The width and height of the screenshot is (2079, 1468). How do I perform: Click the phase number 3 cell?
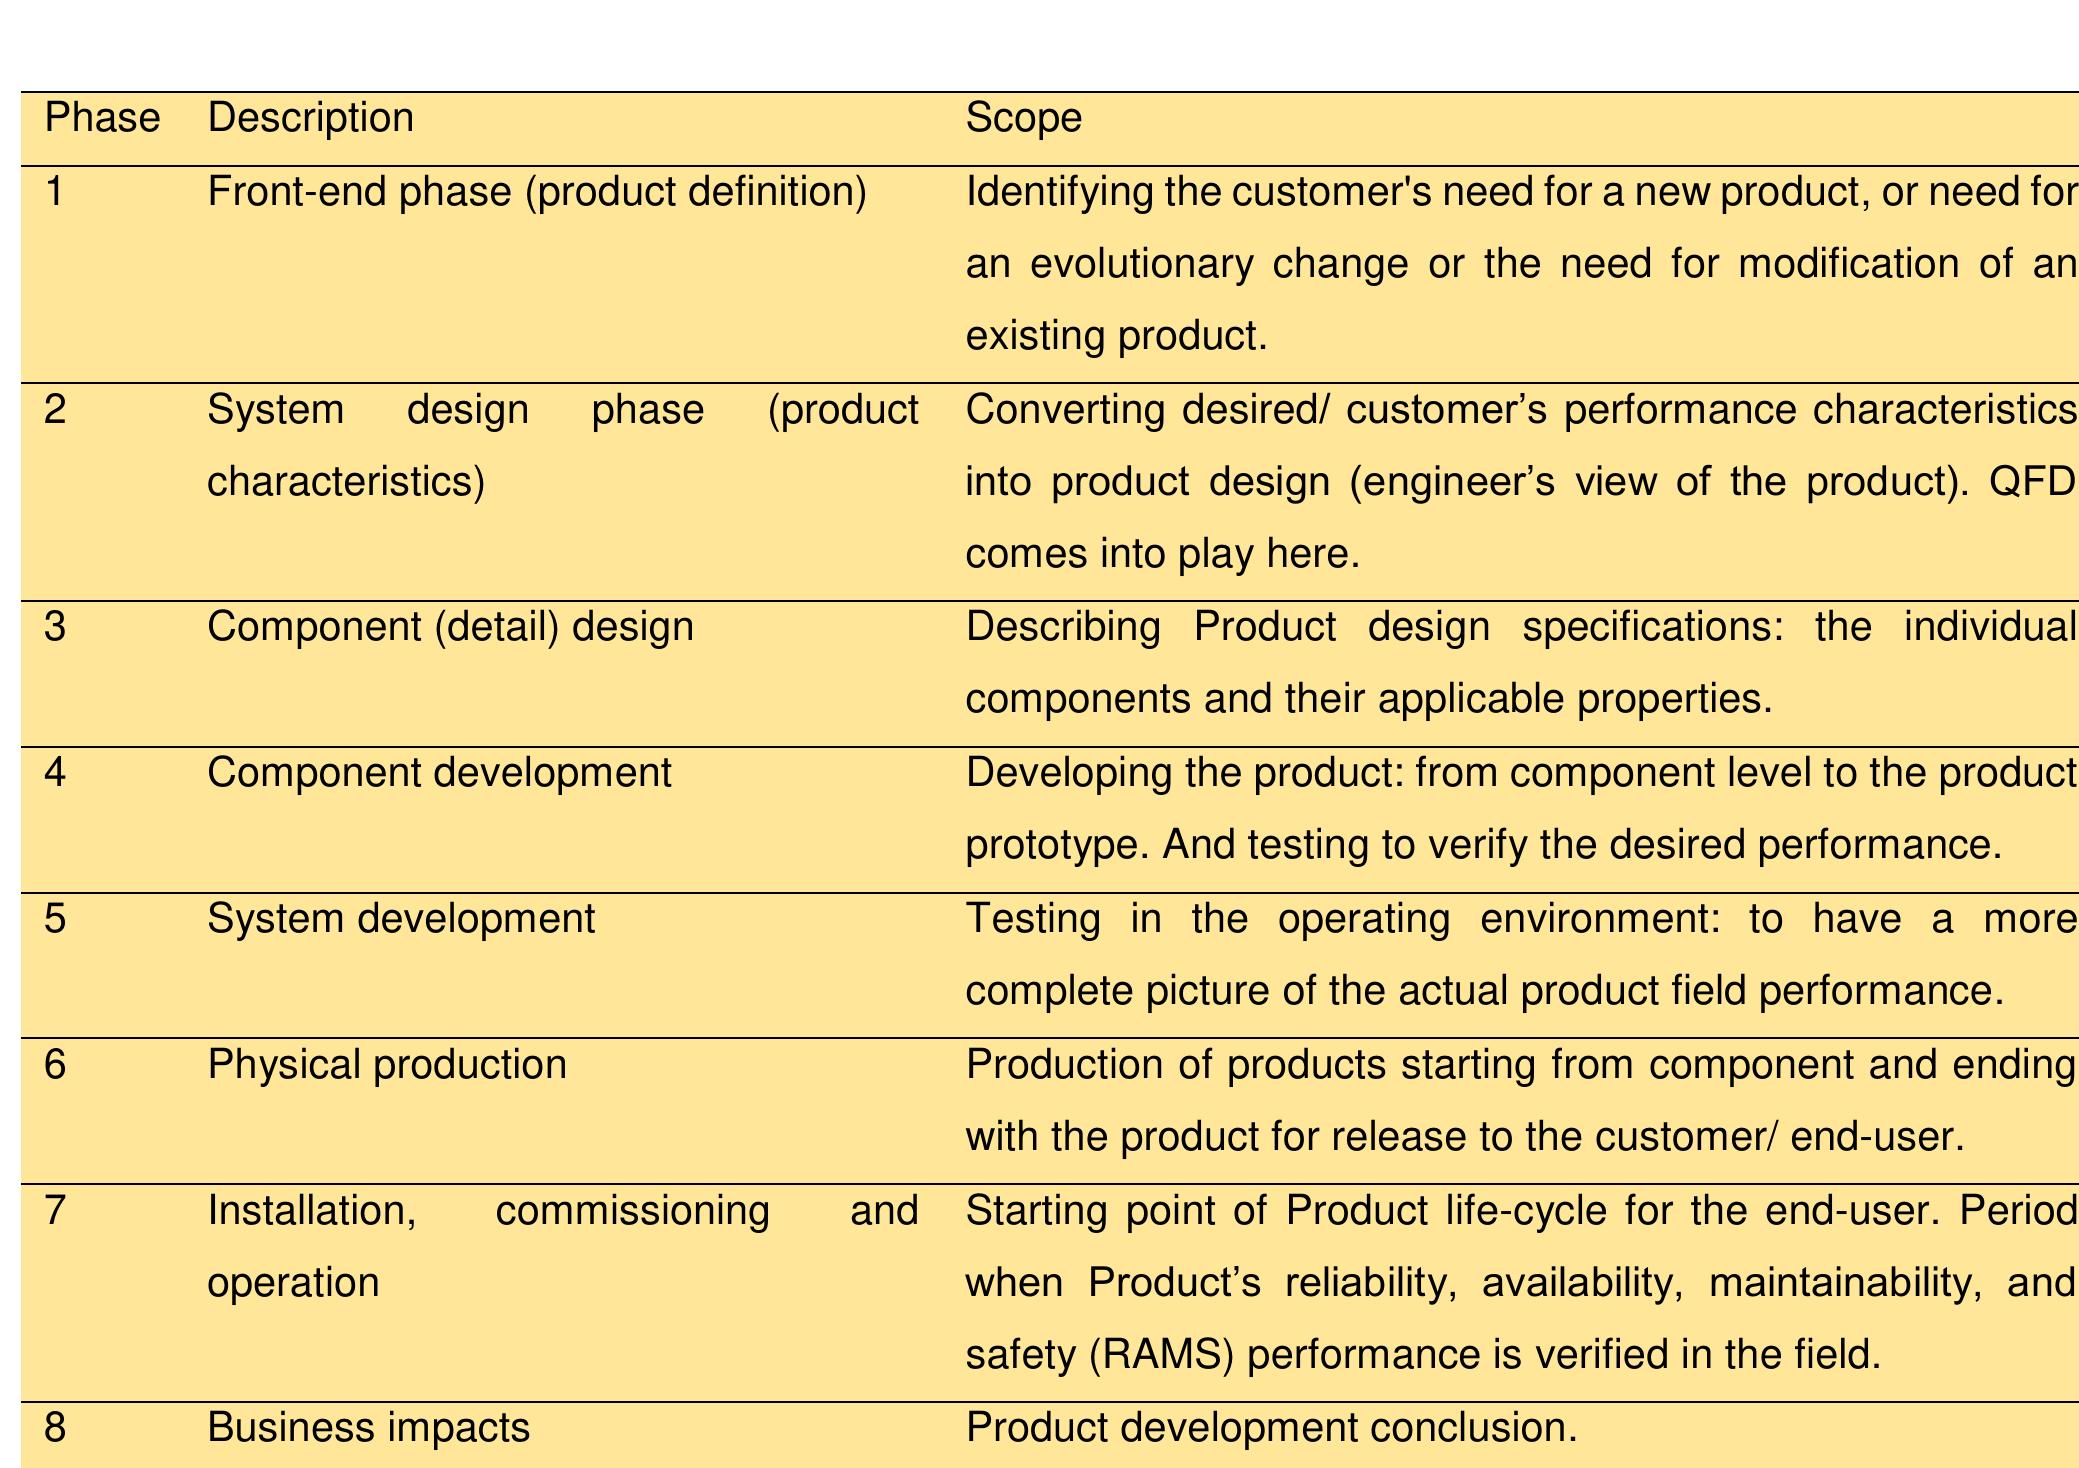pyautogui.click(x=52, y=625)
